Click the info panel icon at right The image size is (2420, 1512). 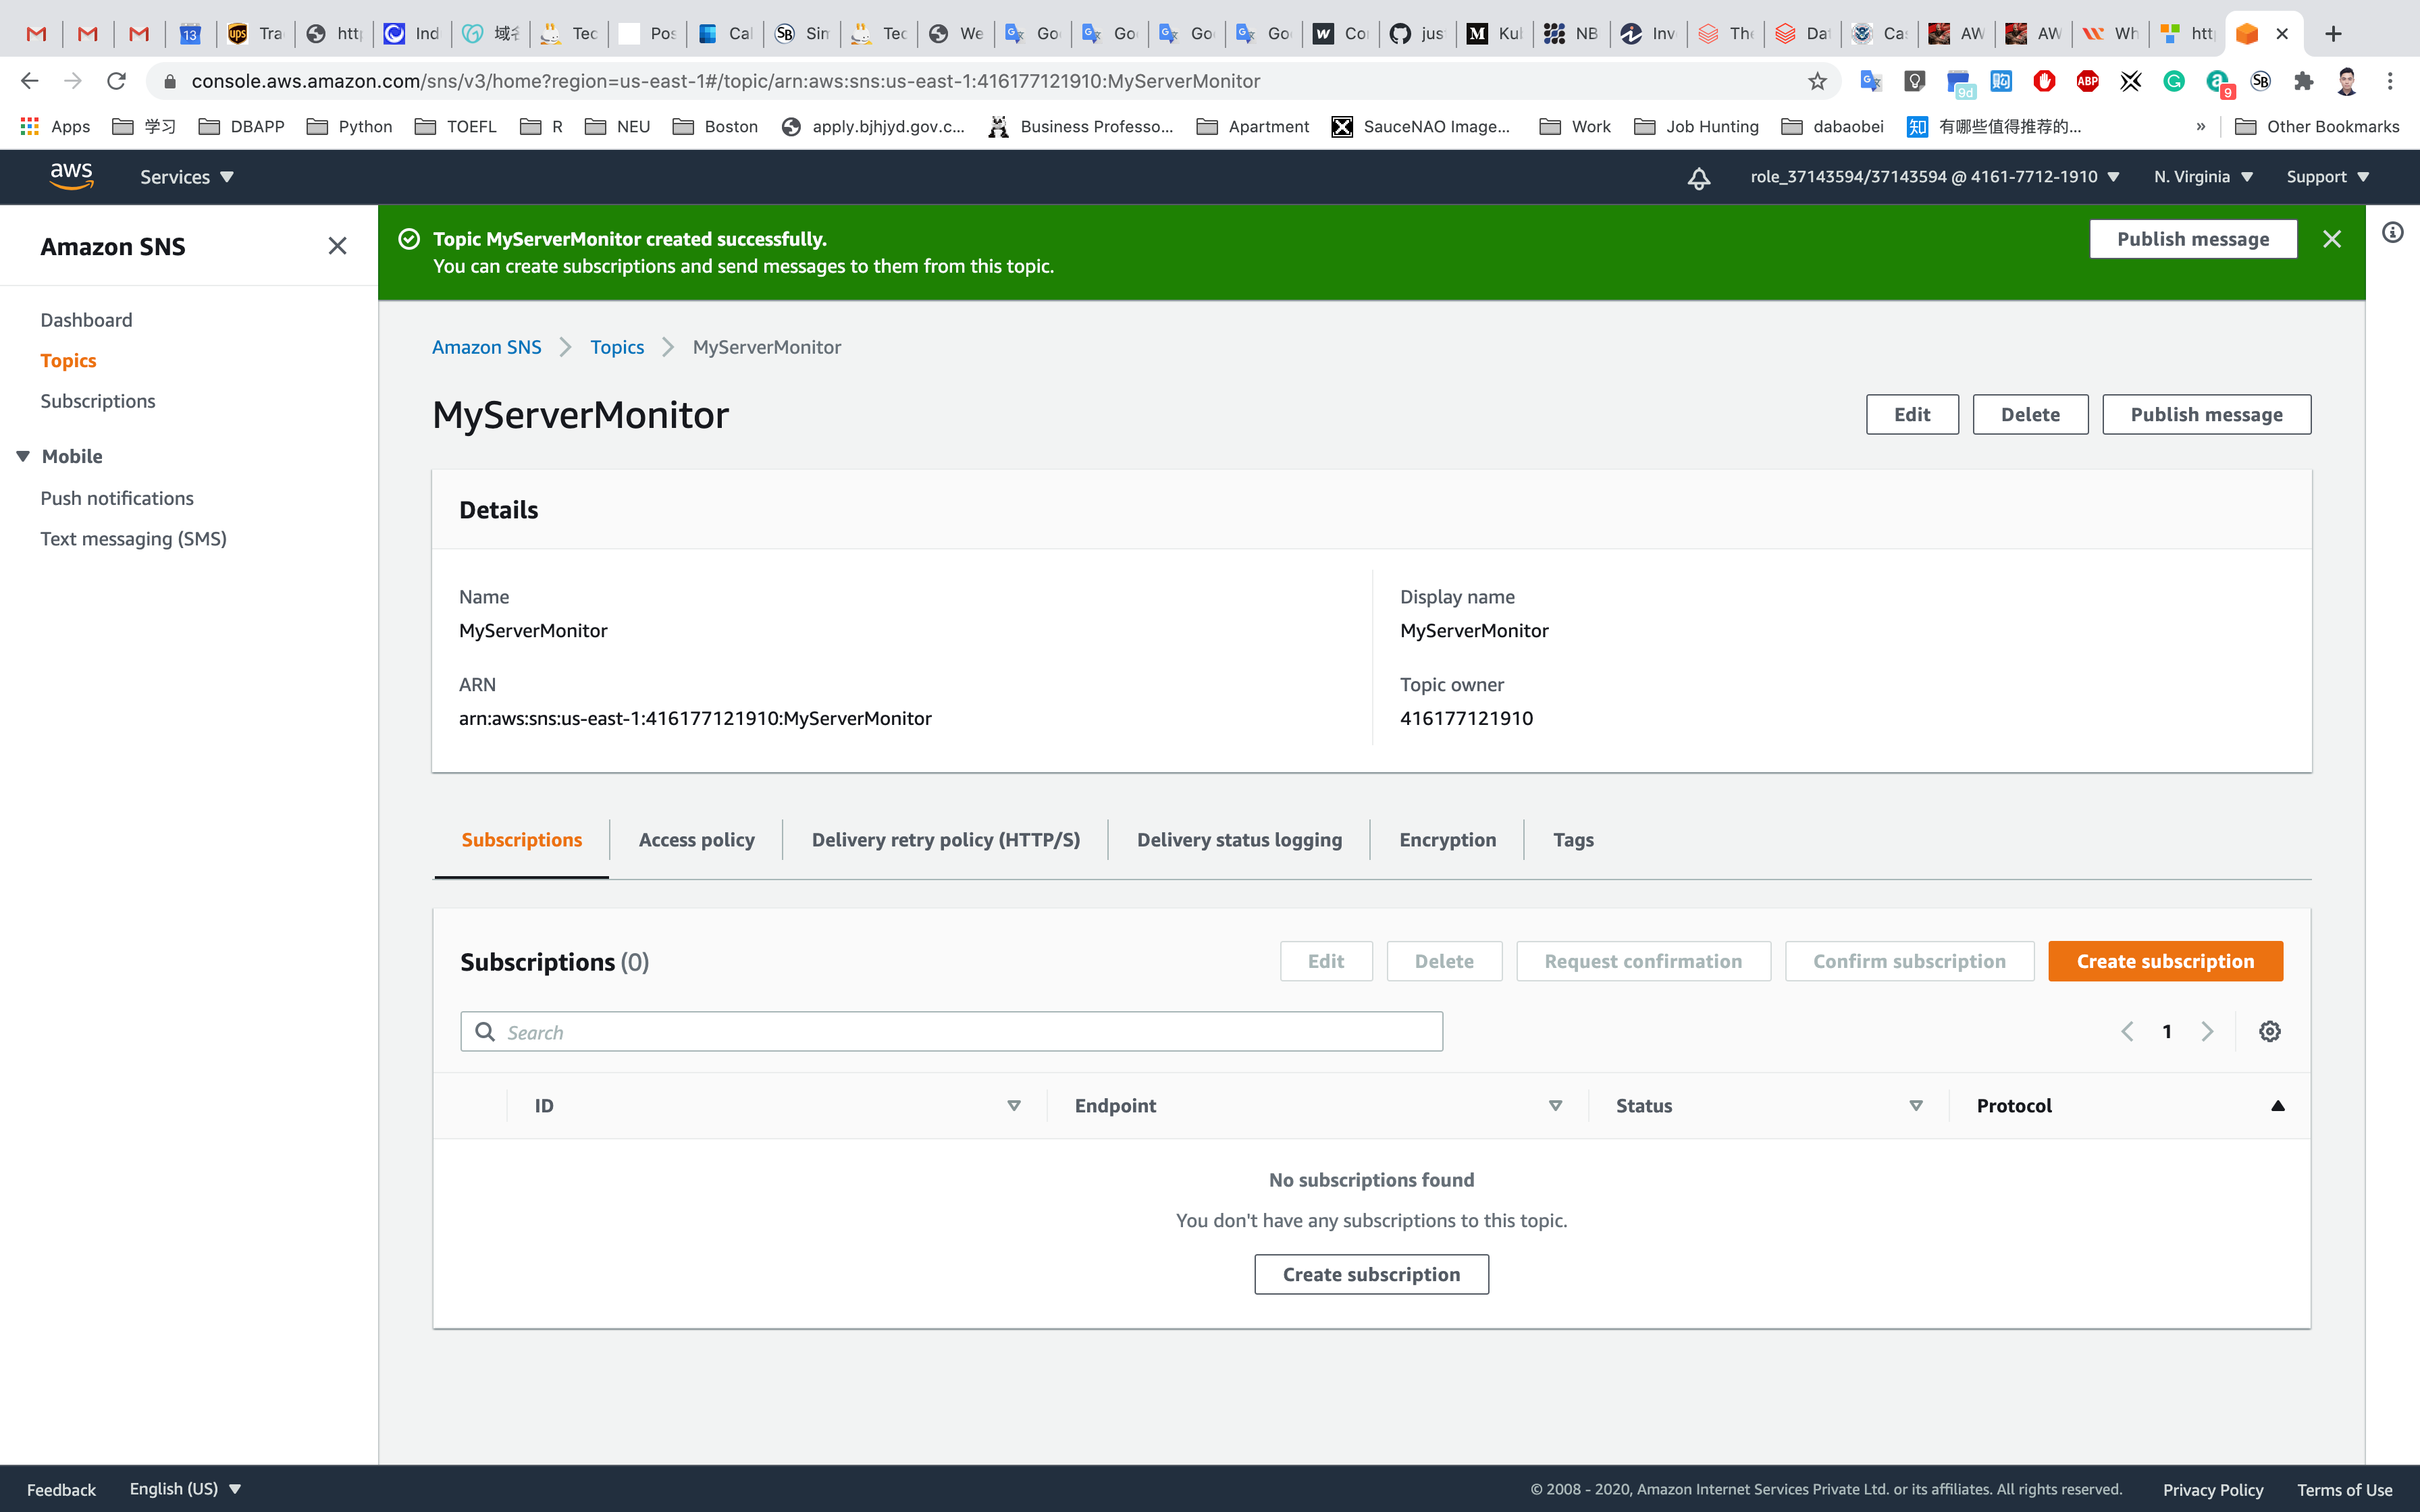click(x=2392, y=233)
